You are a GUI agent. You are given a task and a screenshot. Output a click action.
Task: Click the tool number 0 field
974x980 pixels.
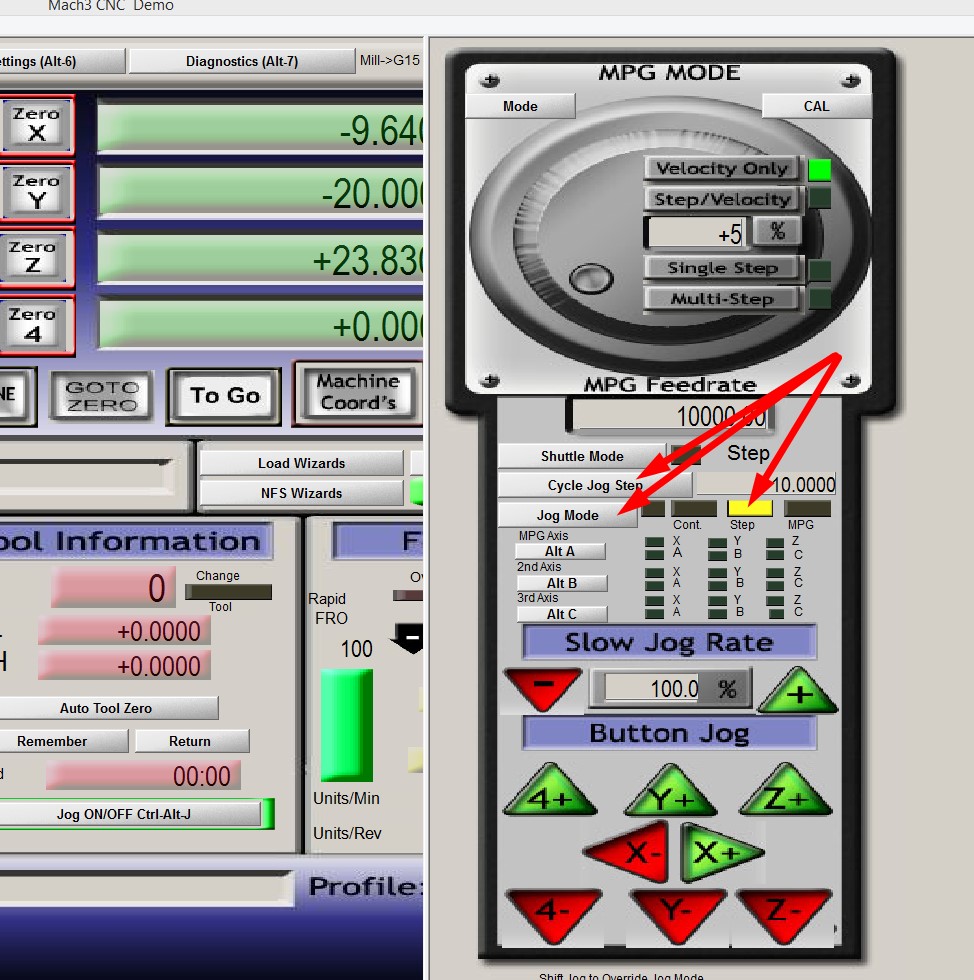114,588
